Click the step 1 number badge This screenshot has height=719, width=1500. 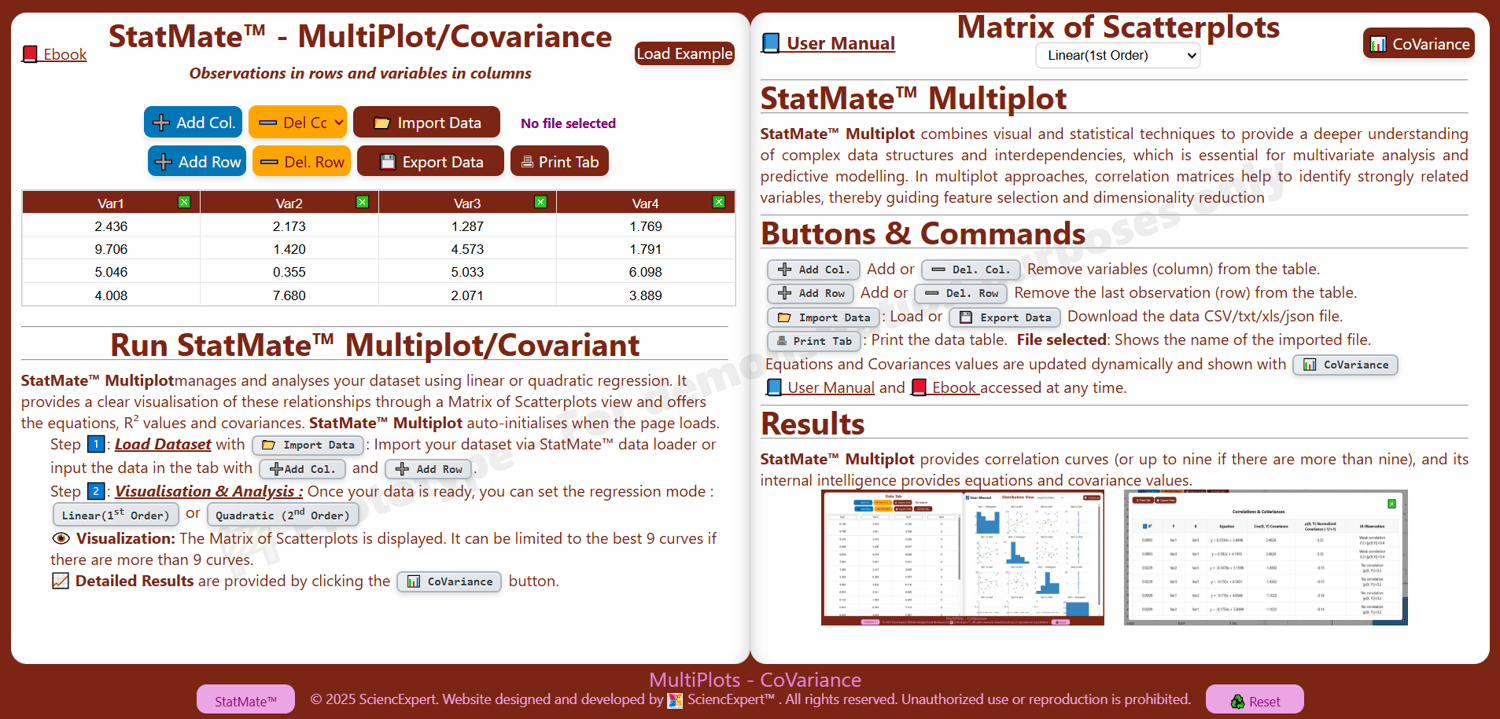(96, 444)
